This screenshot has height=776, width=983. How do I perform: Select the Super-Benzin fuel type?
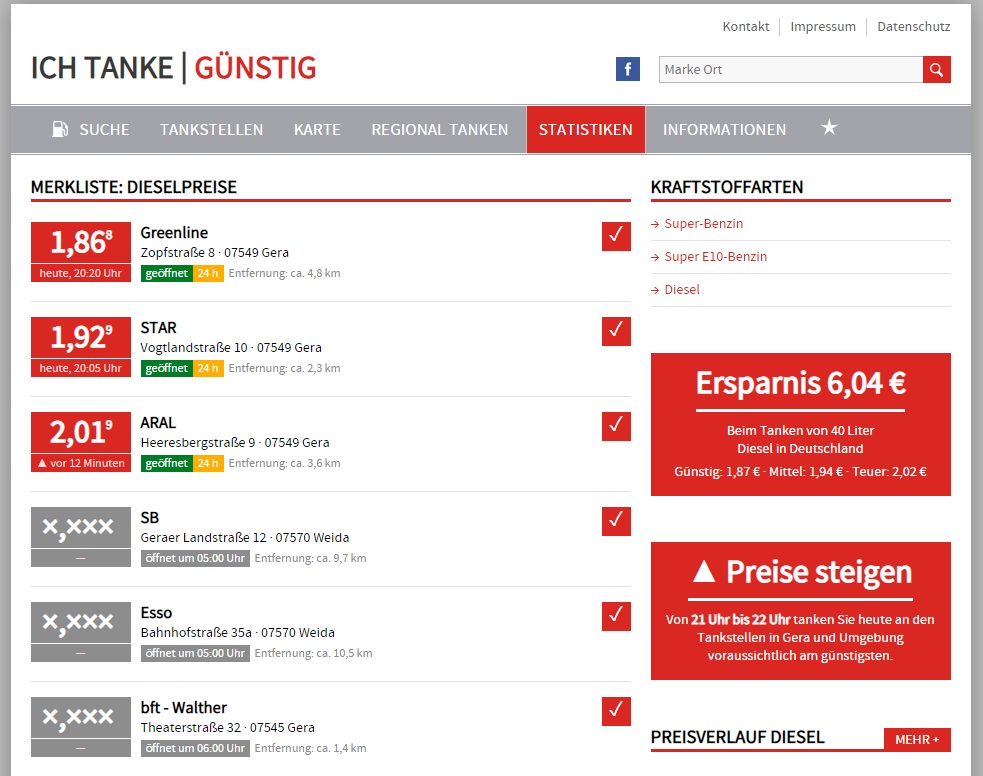click(703, 224)
